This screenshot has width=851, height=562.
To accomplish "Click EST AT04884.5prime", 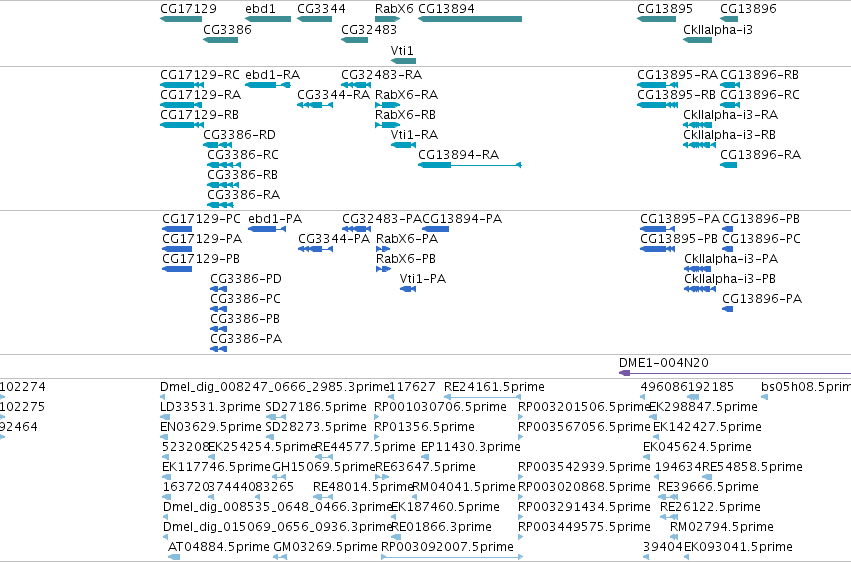I will click(x=174, y=557).
